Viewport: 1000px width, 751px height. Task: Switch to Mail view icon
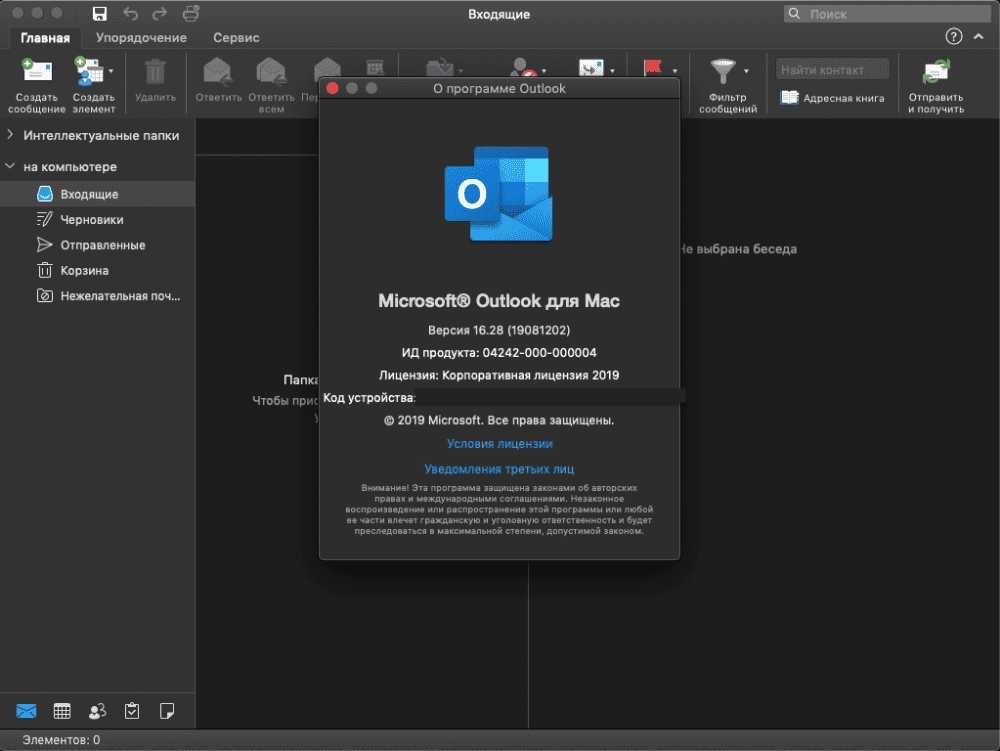(26, 711)
